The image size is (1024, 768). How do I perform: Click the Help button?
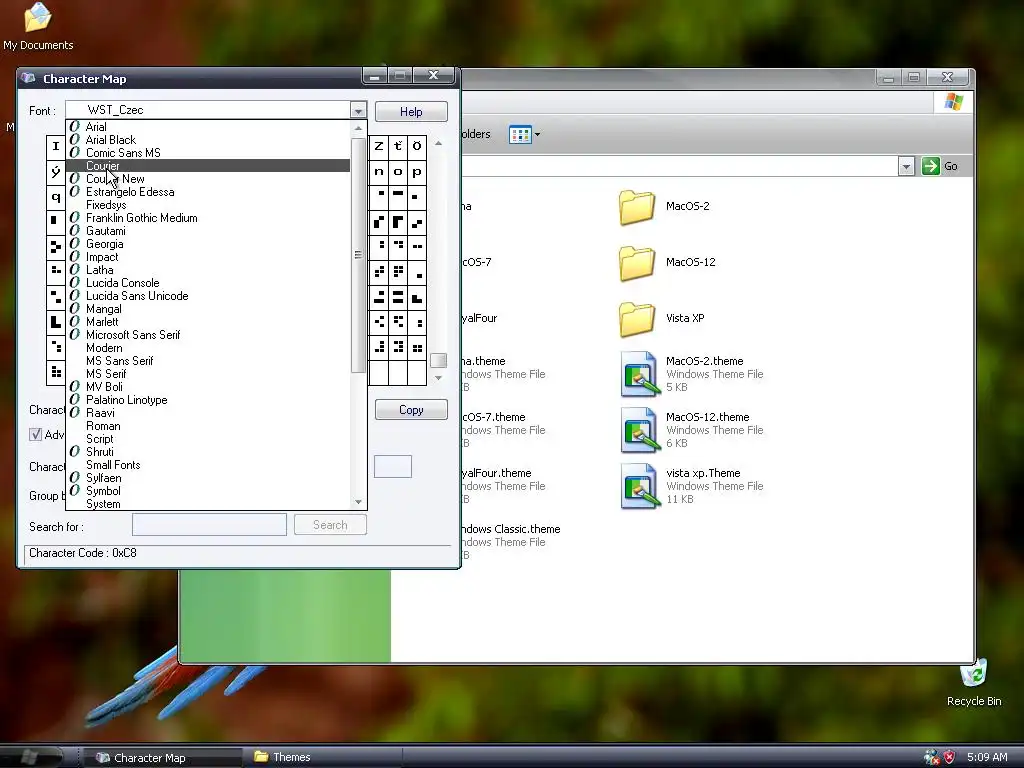[x=411, y=112]
